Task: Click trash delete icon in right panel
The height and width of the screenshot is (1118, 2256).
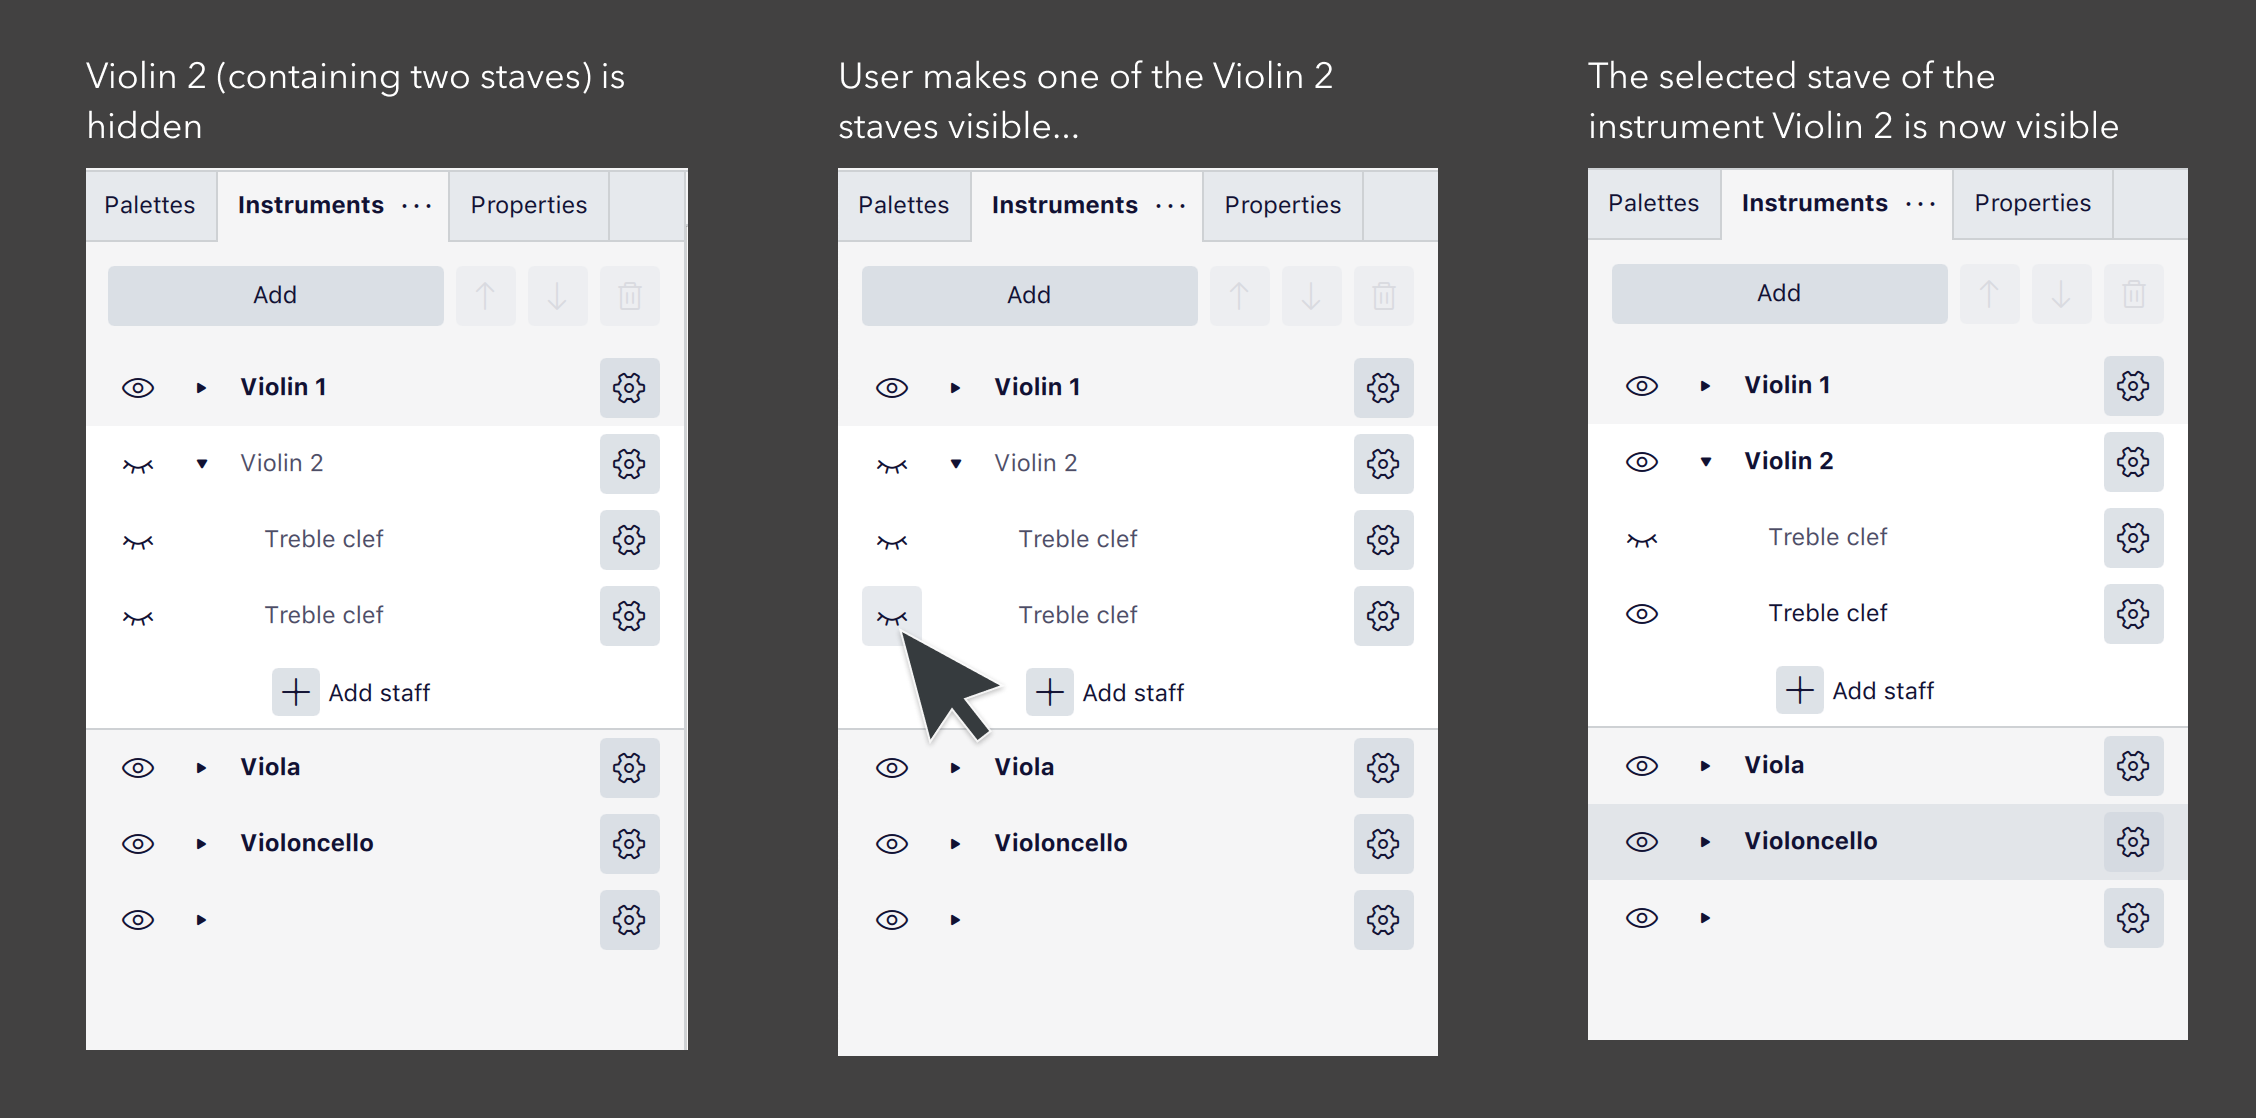Action: [2133, 294]
